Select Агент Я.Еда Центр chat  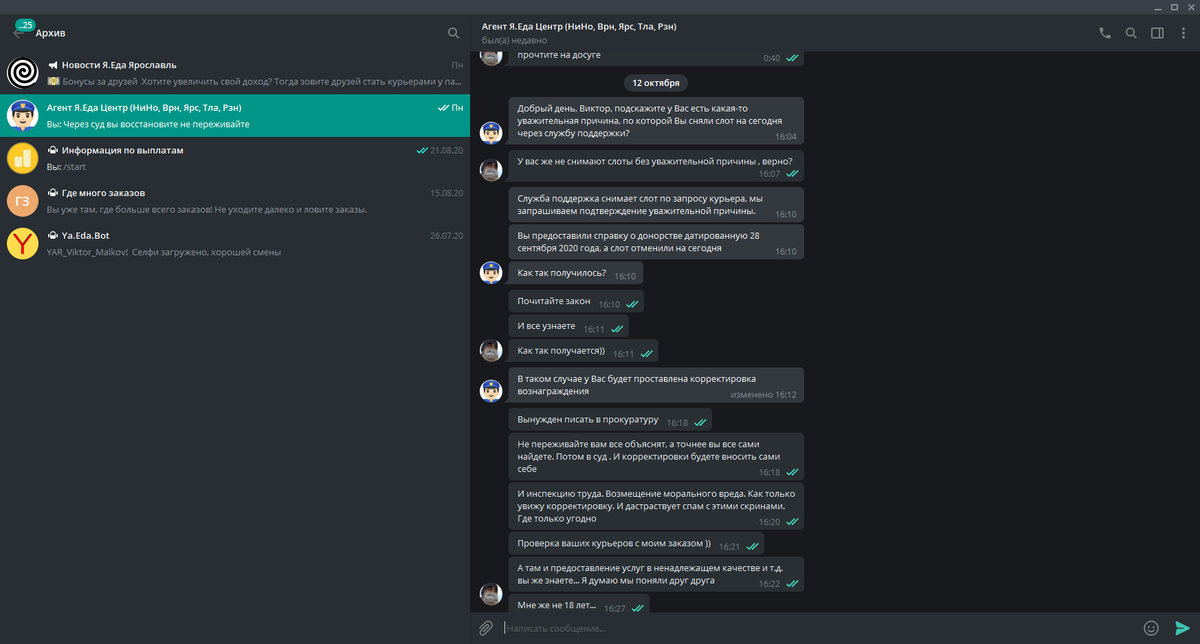click(x=235, y=115)
